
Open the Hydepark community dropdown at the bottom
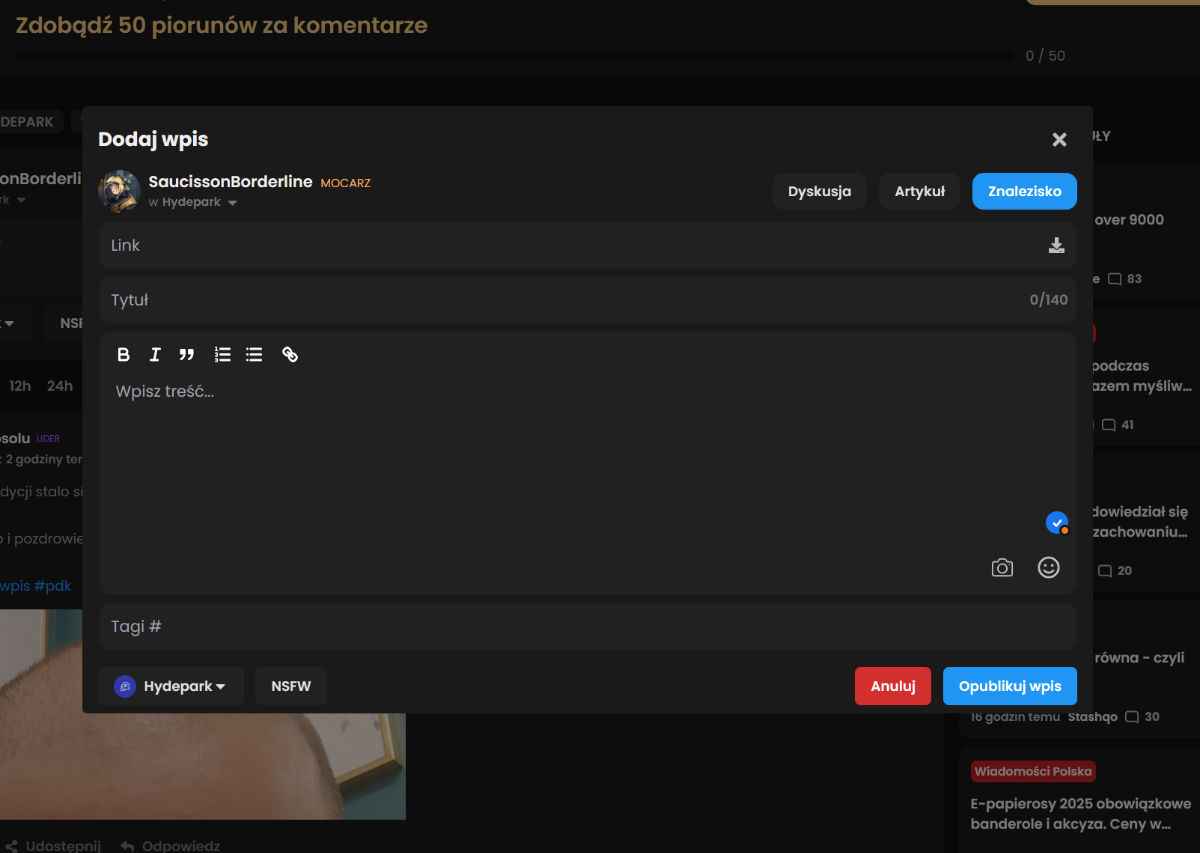pyautogui.click(x=171, y=686)
